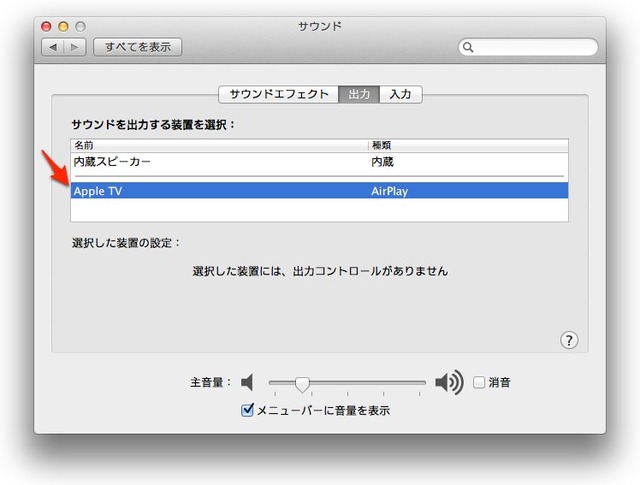
Task: Uncheck メニューバーに音量を表示 checkbox
Action: pyautogui.click(x=247, y=410)
